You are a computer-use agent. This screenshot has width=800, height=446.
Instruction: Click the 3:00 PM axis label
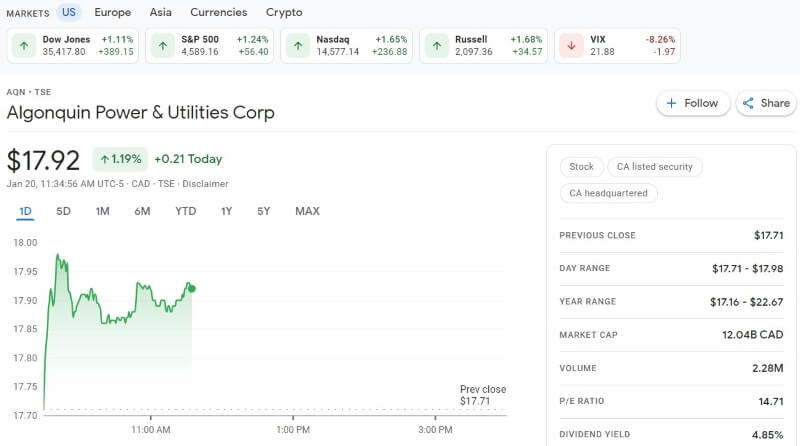[435, 430]
